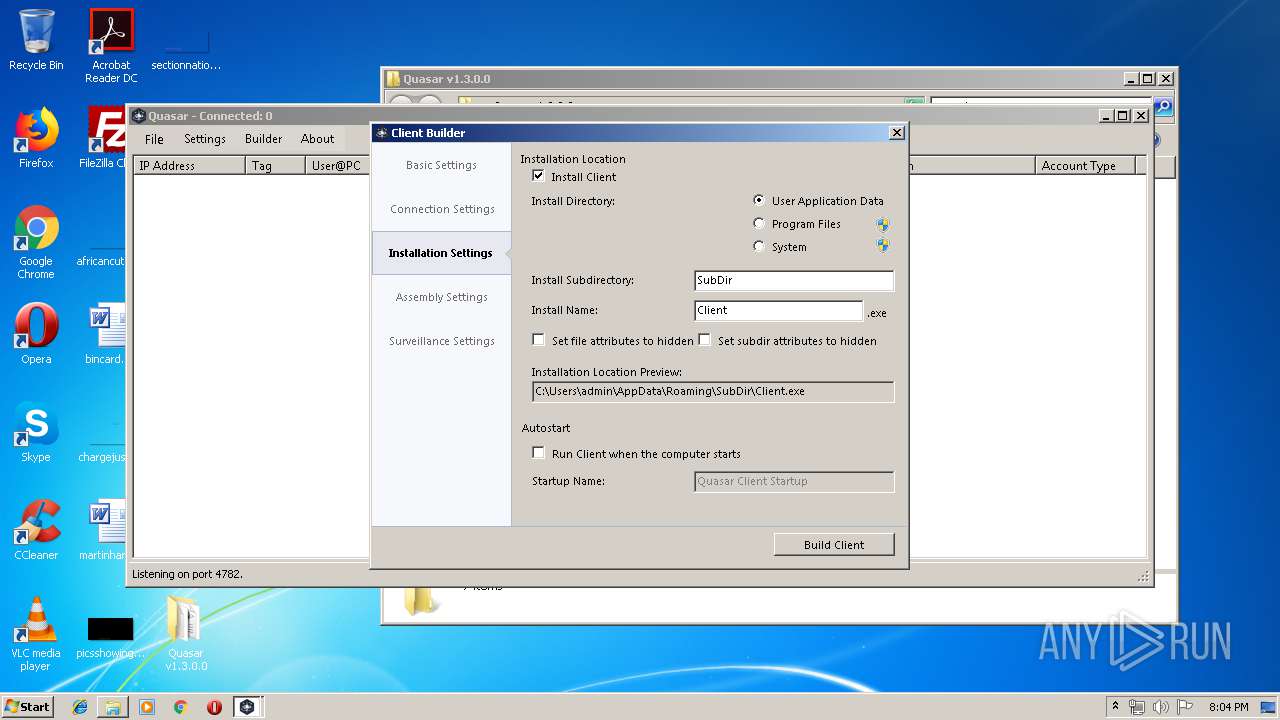Sort by the Account Type column
This screenshot has height=720, width=1280.
click(1085, 166)
